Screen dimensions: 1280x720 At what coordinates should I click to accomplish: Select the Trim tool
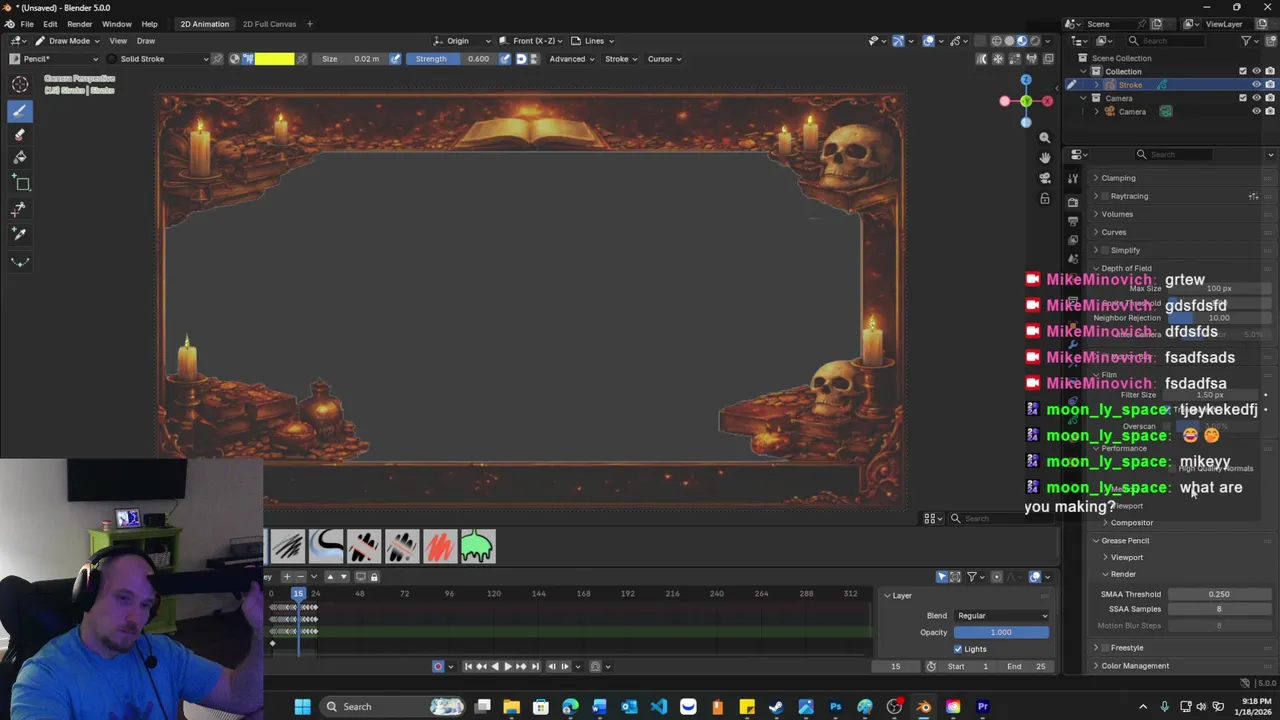[x=20, y=209]
